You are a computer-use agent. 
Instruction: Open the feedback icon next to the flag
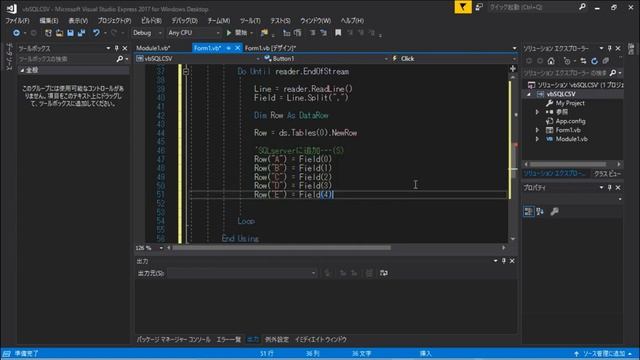point(479,7)
